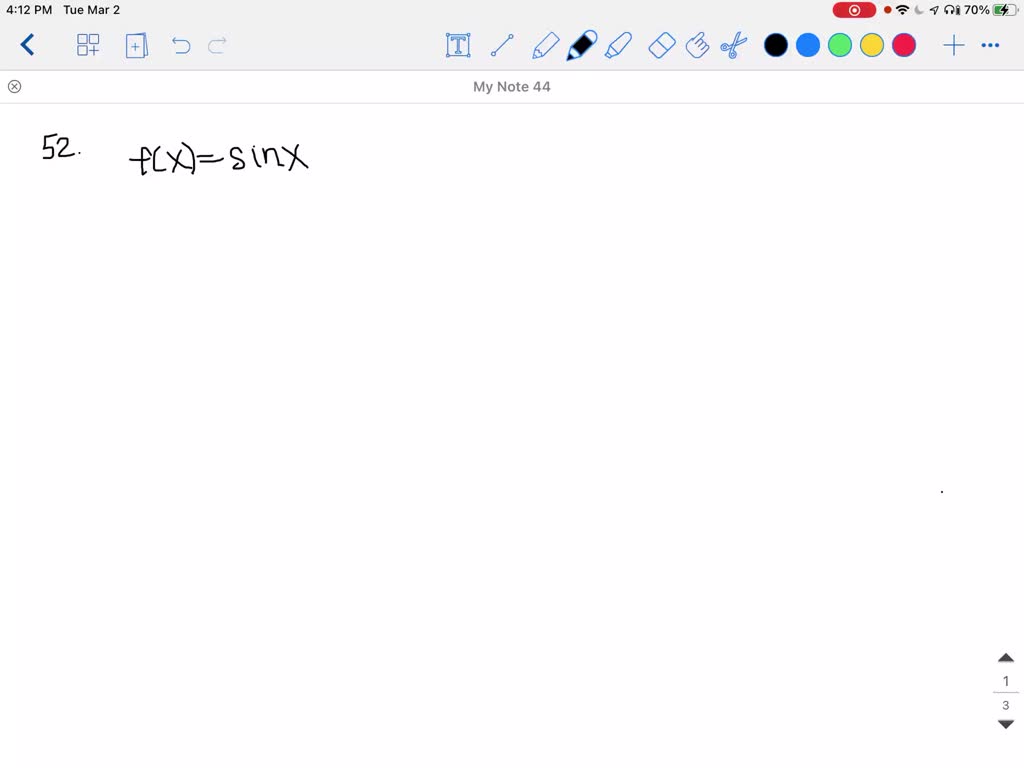The width and height of the screenshot is (1024, 768).
Task: Tap the My Note 44 title
Action: pos(512,86)
